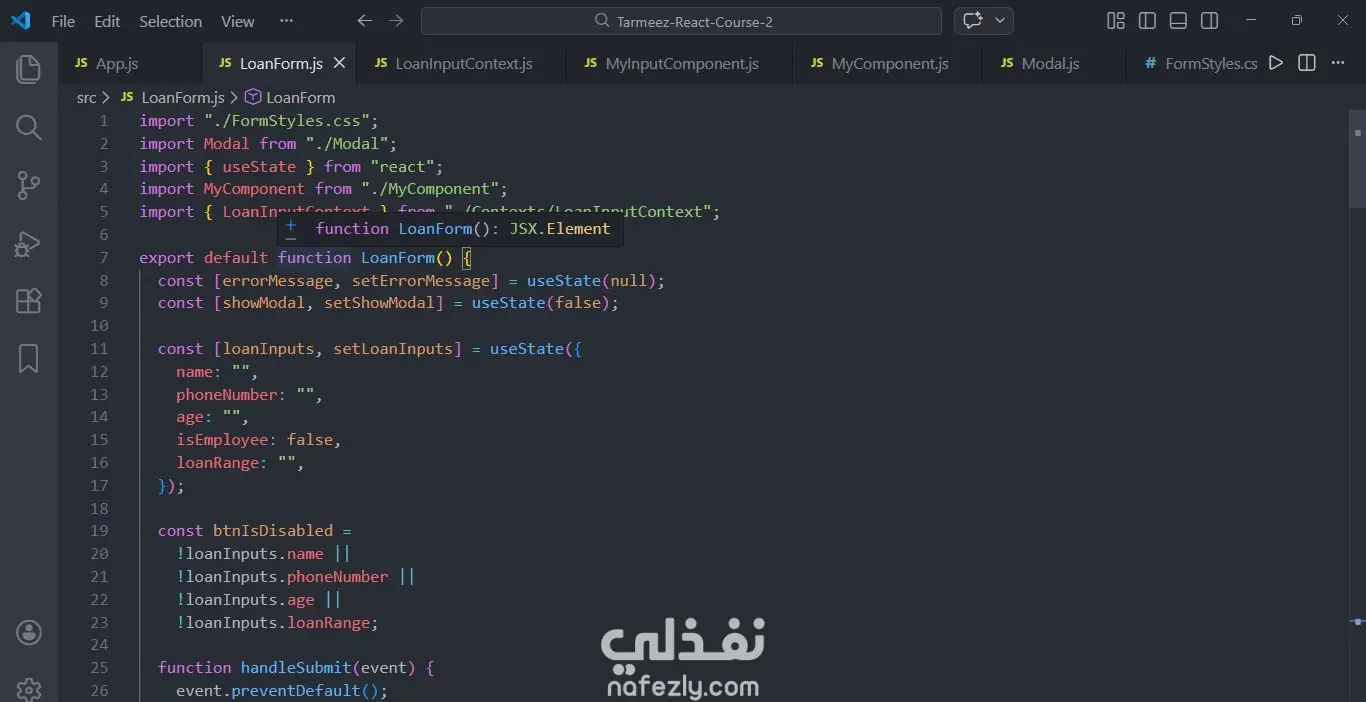Open the Bookmarks view in activity bar
Viewport: 1366px width, 702px height.
tap(29, 358)
